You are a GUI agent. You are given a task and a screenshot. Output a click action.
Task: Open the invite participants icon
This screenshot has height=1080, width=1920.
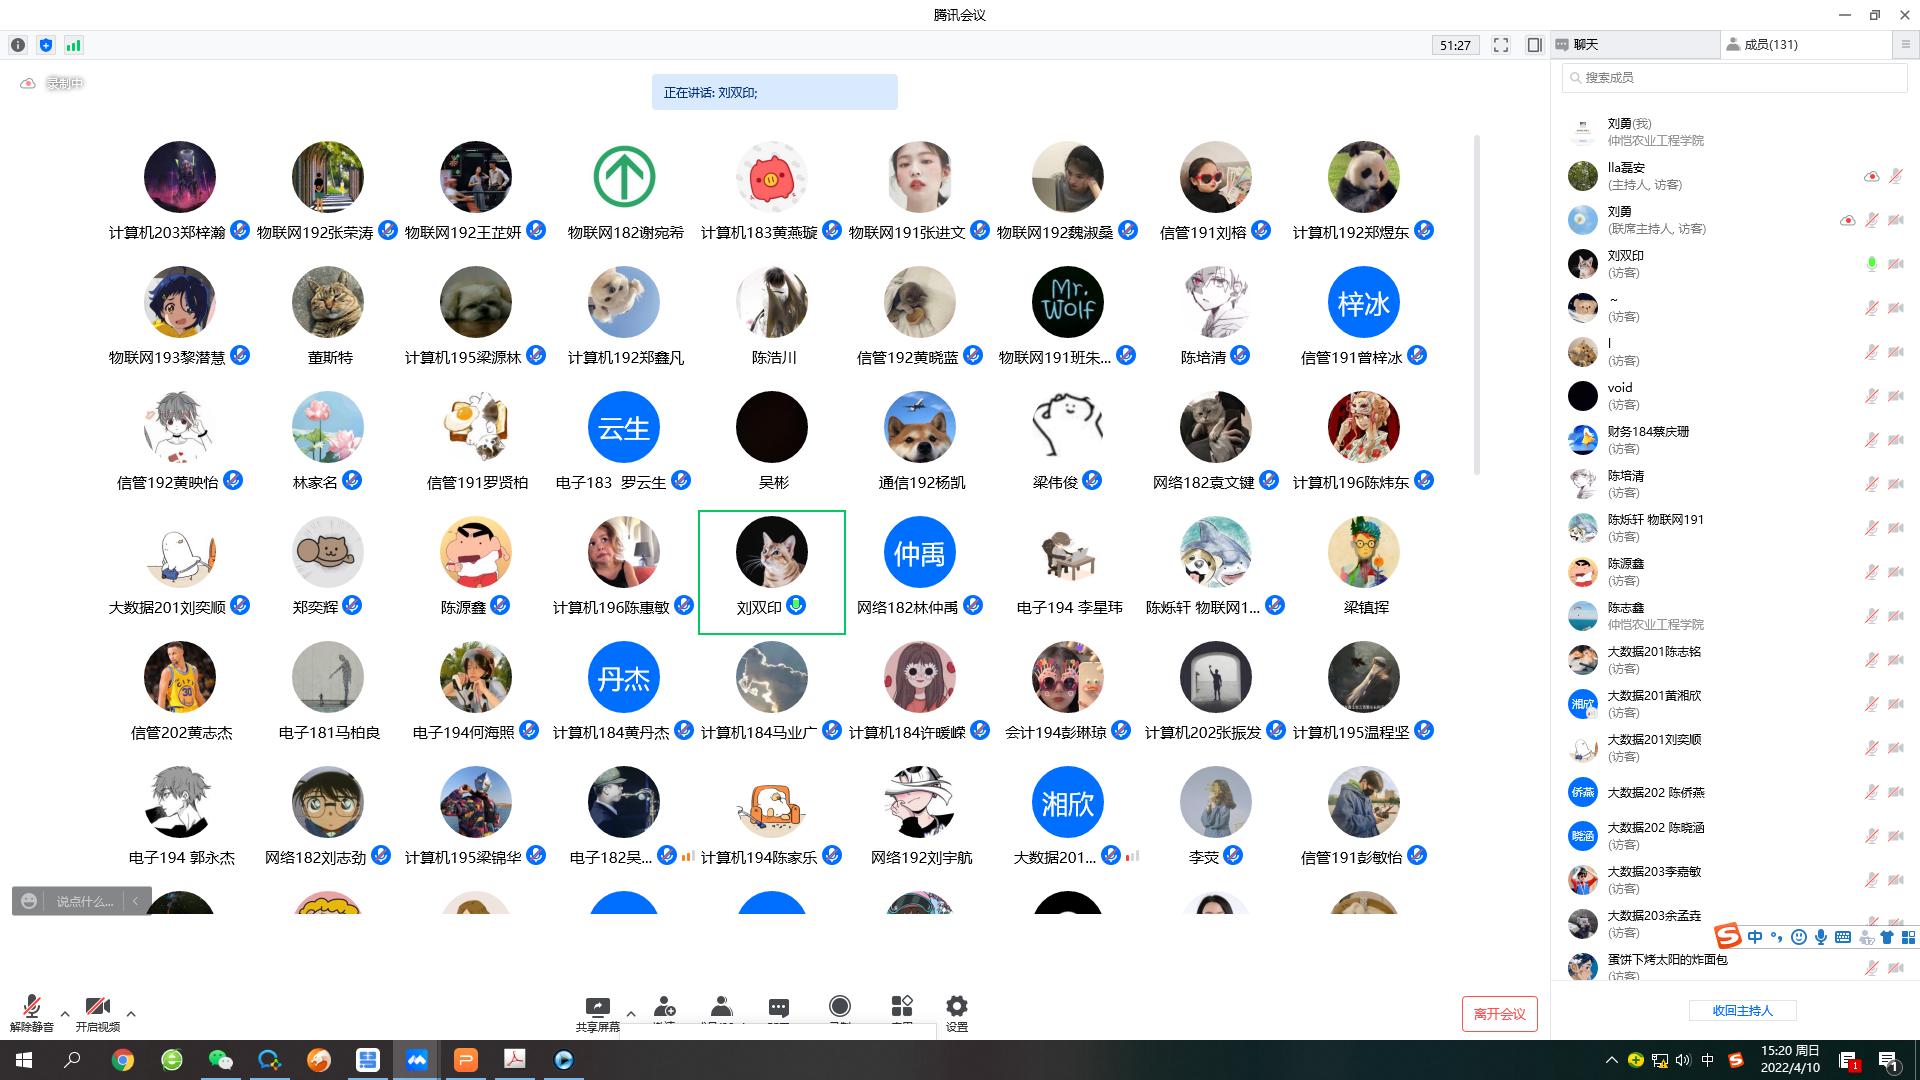pyautogui.click(x=664, y=1007)
